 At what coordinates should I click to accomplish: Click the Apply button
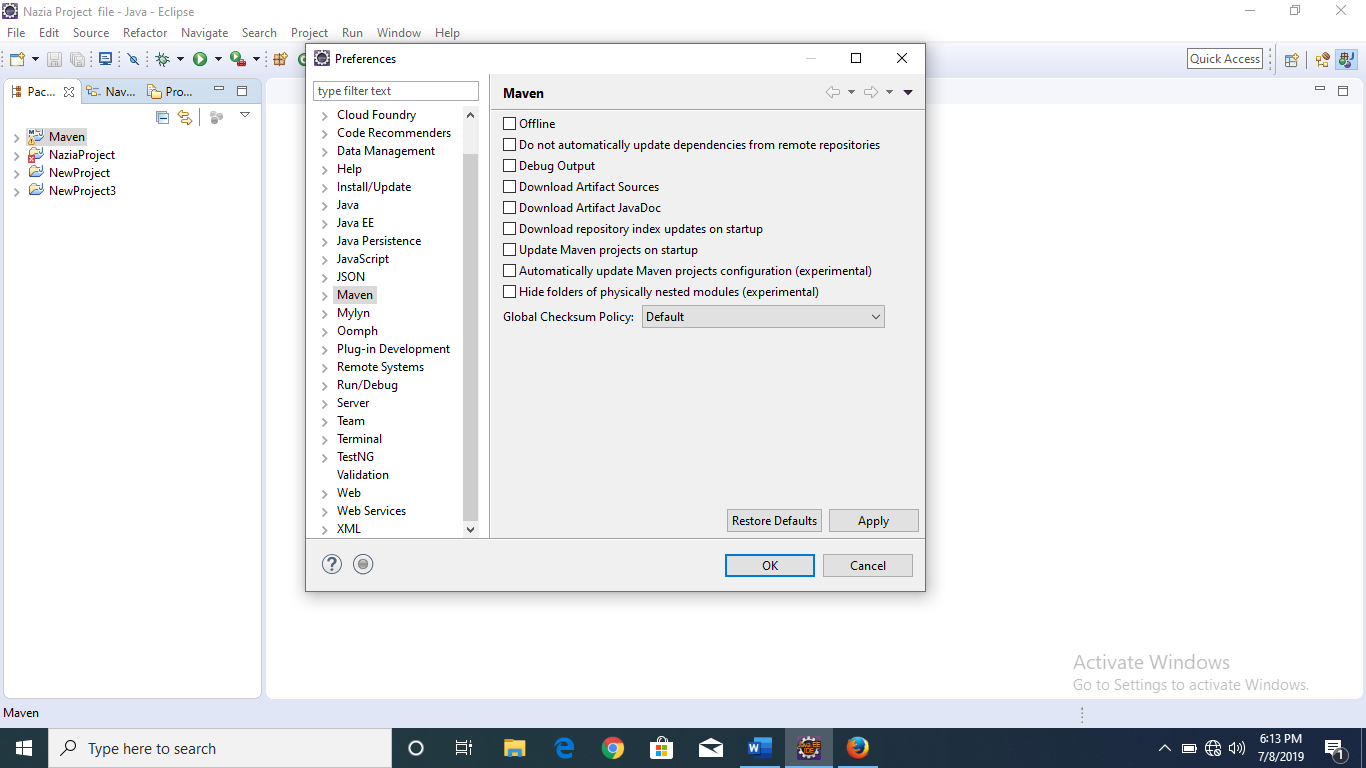(x=874, y=521)
